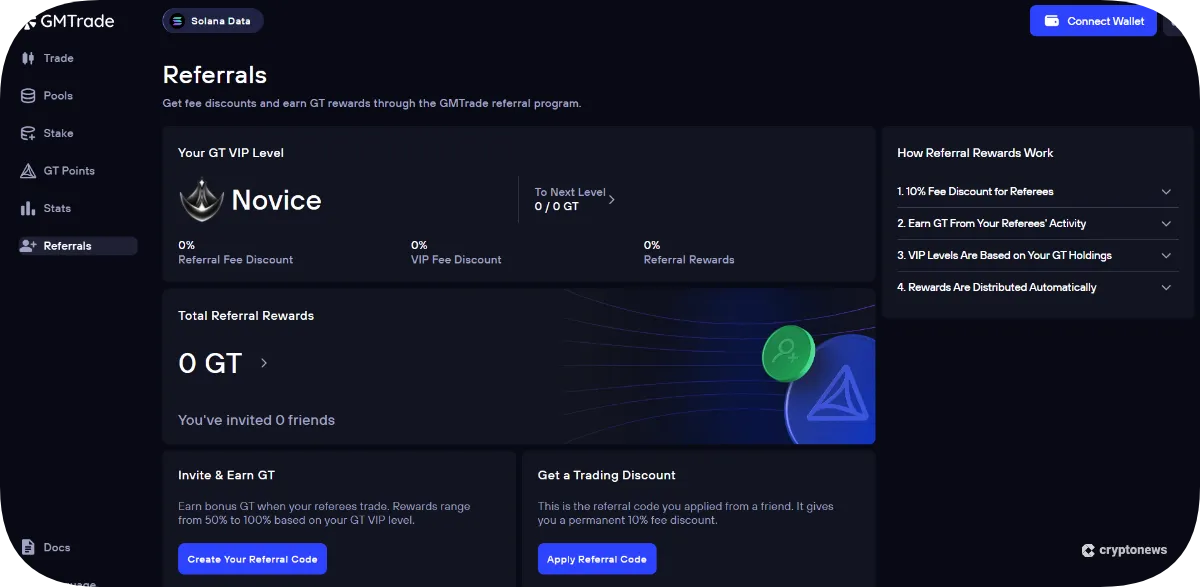This screenshot has width=1200, height=587.
Task: Click the VIP Fee Discount label
Action: (x=456, y=259)
